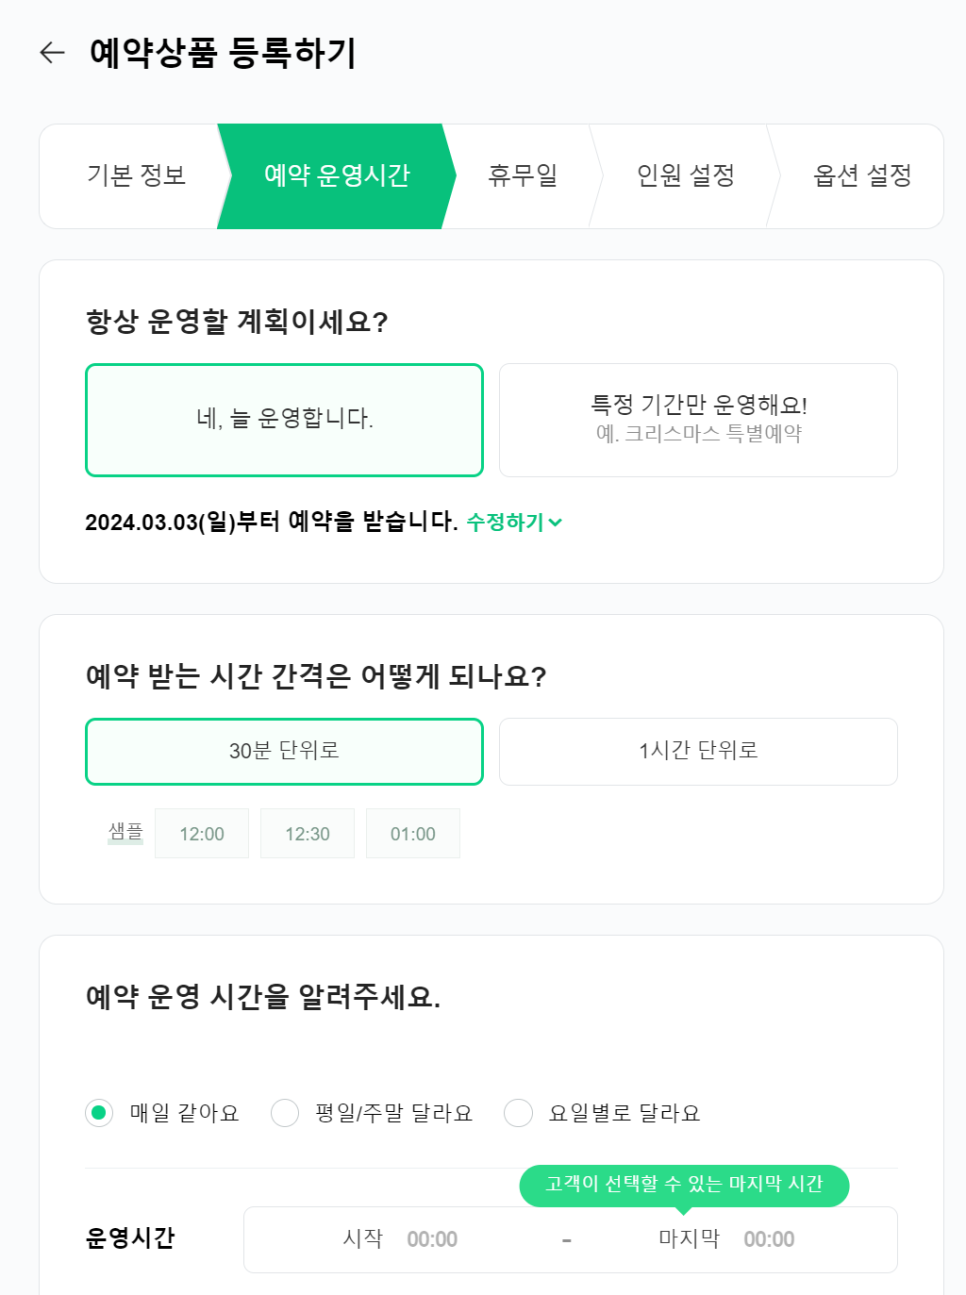Click the back arrow icon
The height and width of the screenshot is (1295, 966).
[x=52, y=53]
